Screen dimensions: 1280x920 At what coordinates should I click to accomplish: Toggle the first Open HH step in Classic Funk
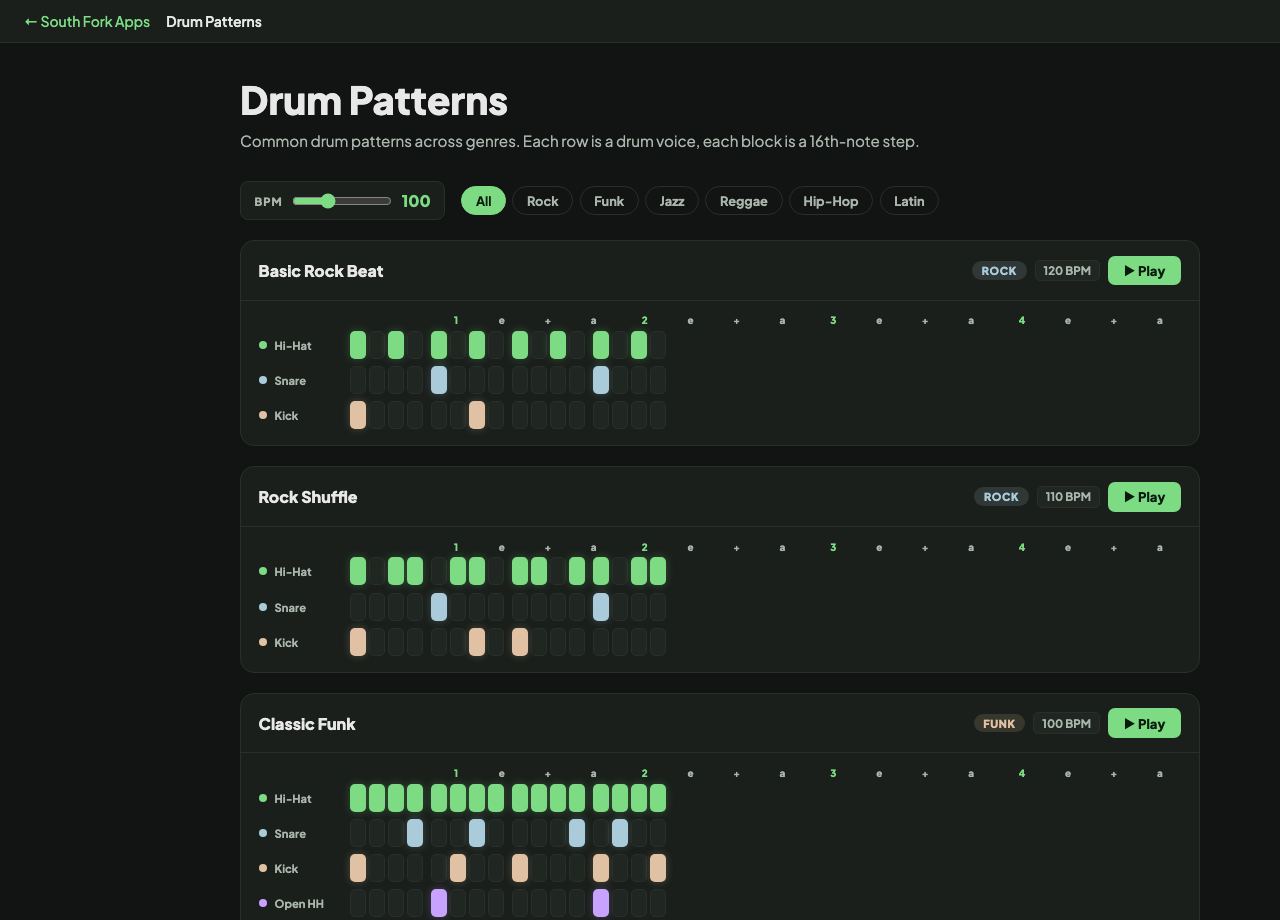(358, 903)
